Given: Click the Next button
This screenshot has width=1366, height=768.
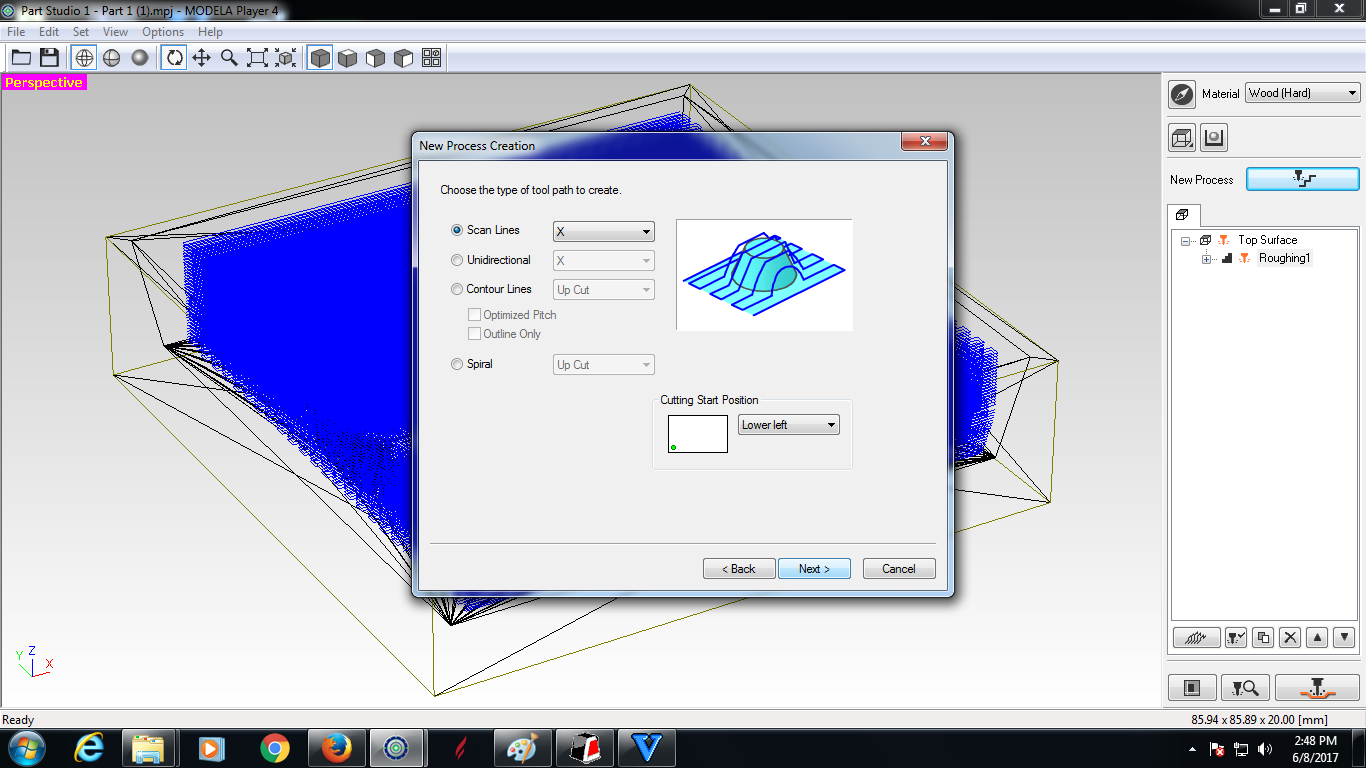Looking at the screenshot, I should coord(814,569).
